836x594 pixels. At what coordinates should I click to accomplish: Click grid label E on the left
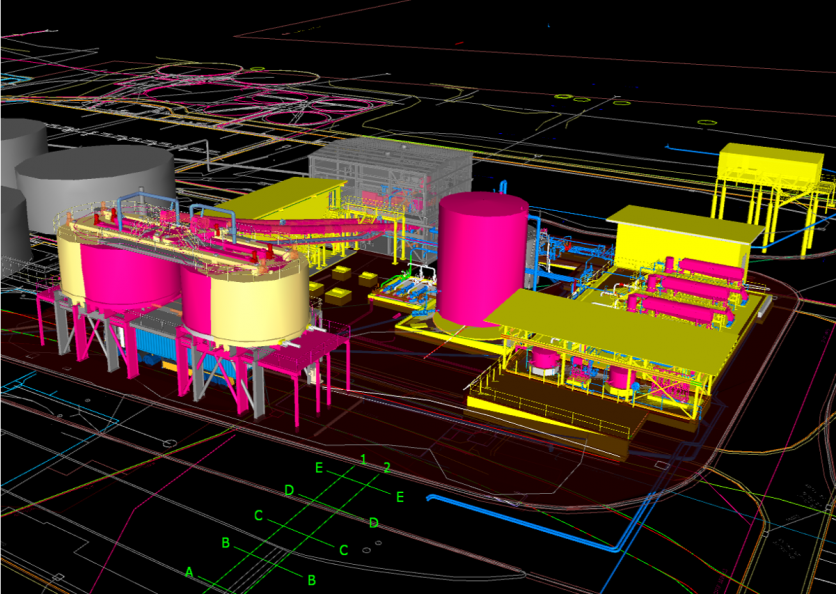click(318, 466)
